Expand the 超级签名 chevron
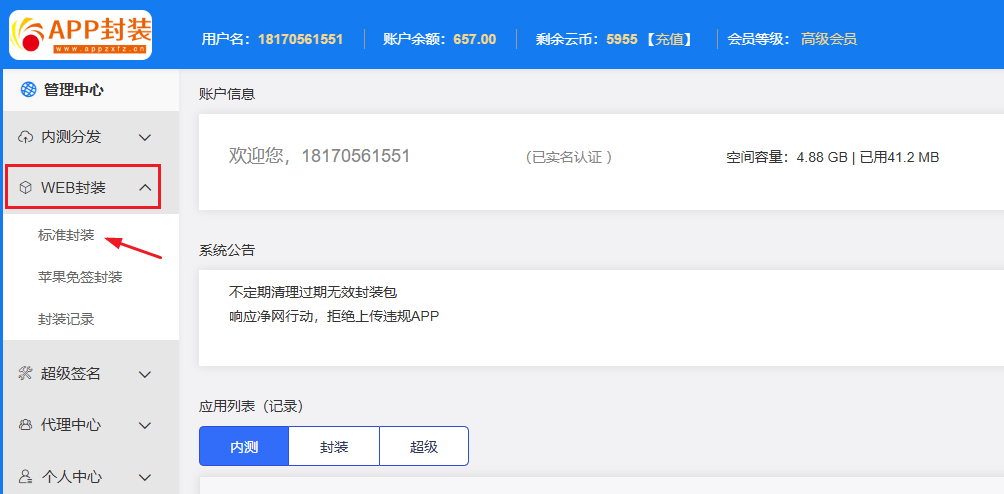 145,374
